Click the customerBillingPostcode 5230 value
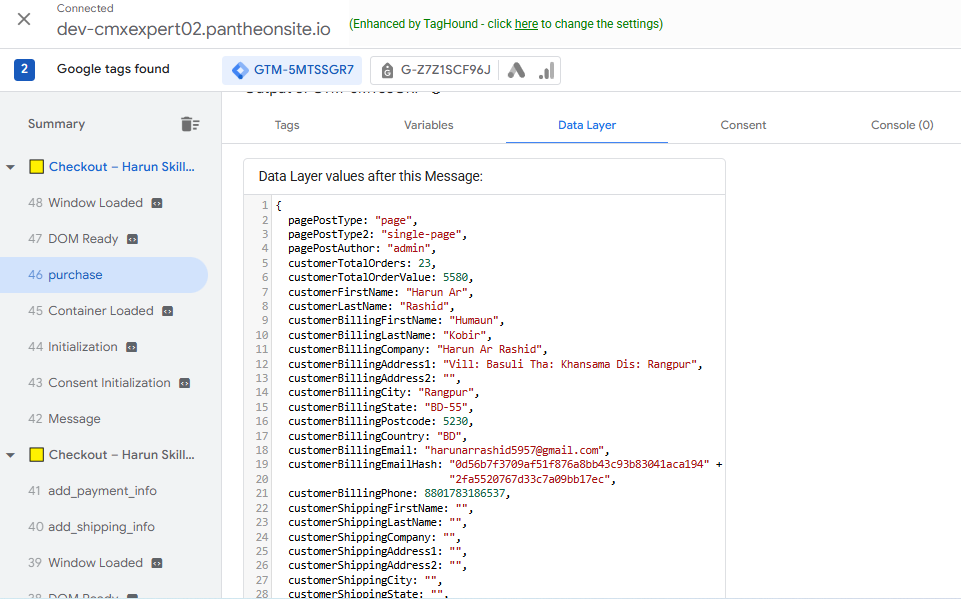 point(455,422)
